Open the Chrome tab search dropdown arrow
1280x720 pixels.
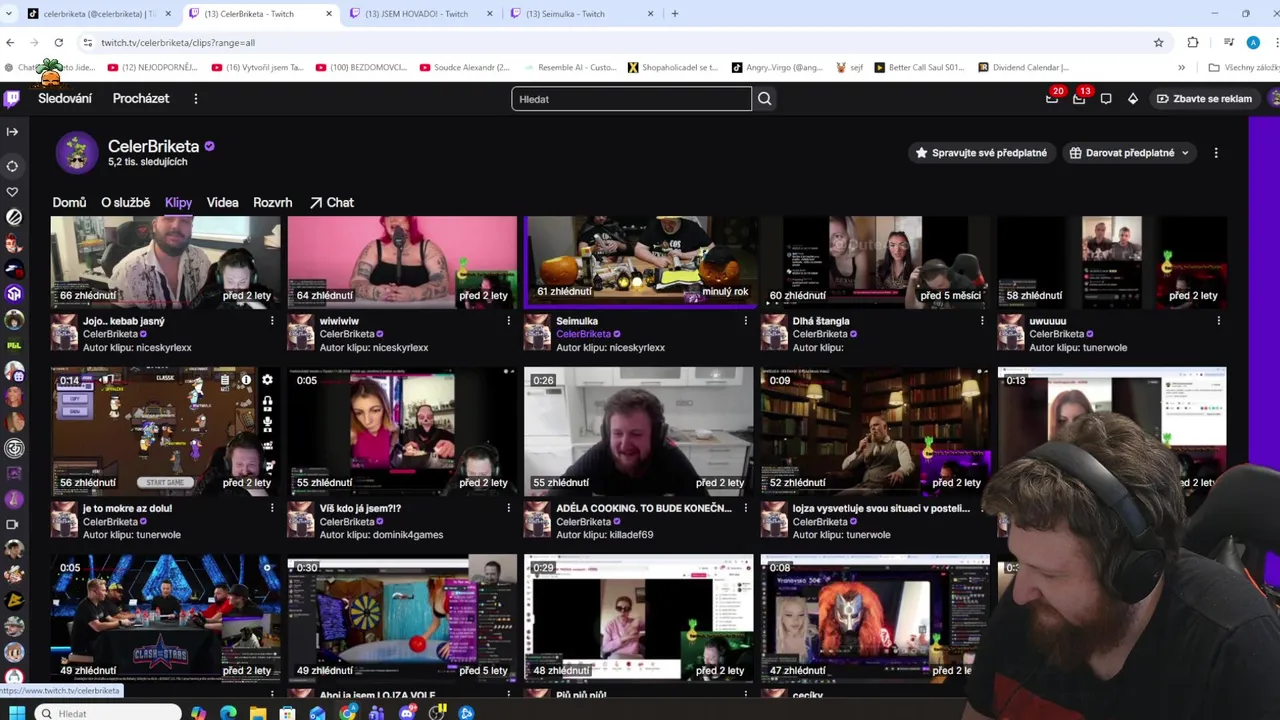(x=10, y=14)
